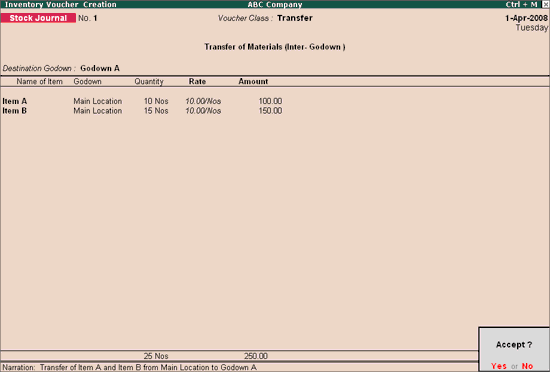
Task: Select Main Location godown for Item B
Action: click(98, 111)
